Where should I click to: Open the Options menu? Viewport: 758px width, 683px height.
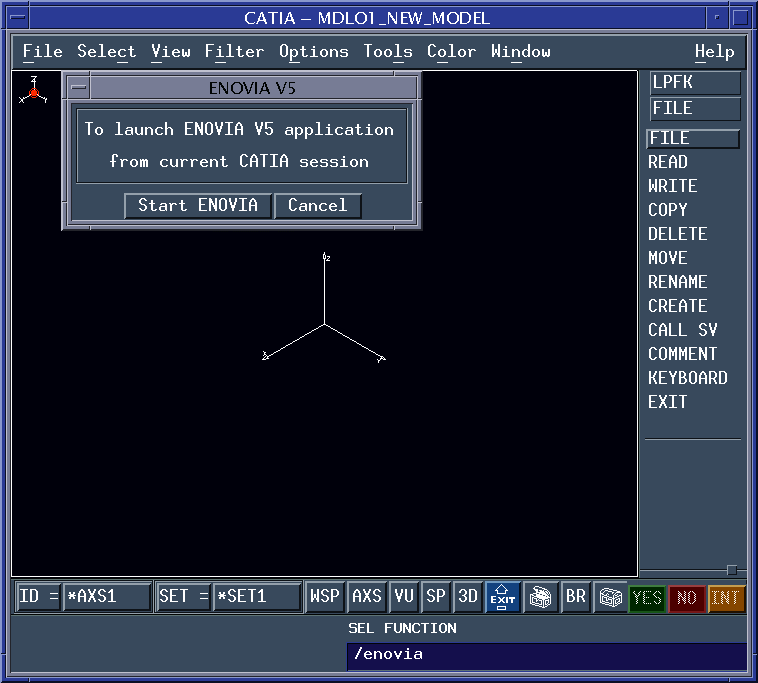[313, 52]
